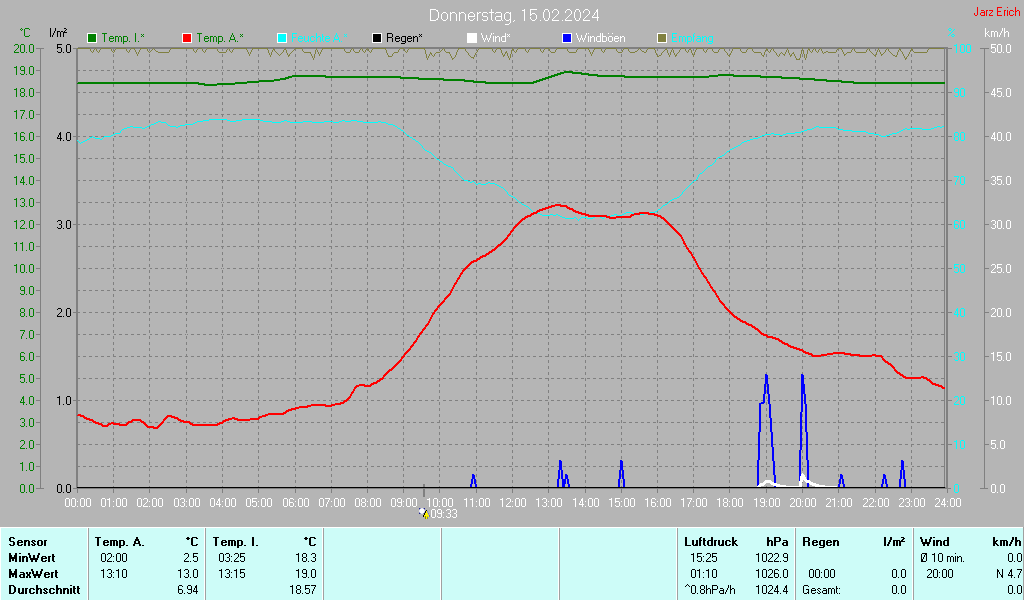Screen dimensions: 1024x600
Task: Click the Durchschnitt row label
Action: tap(40, 590)
